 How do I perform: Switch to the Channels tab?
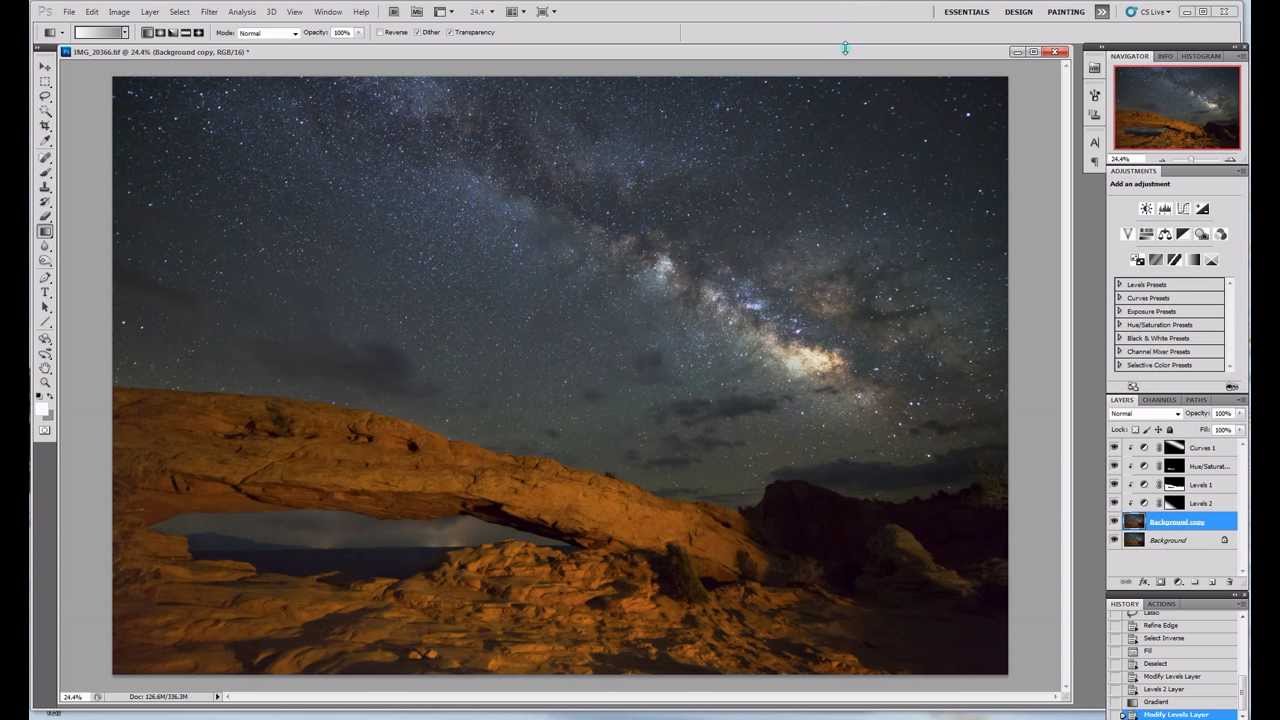pyautogui.click(x=1159, y=400)
